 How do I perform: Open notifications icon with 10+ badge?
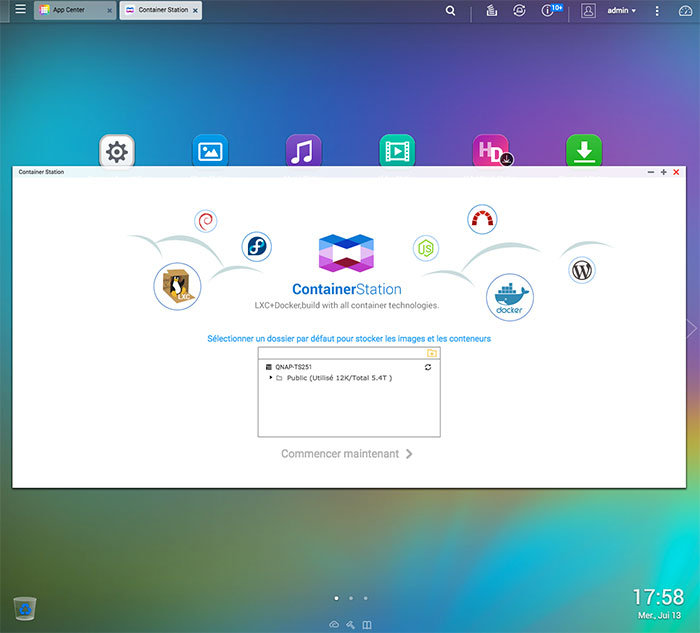click(x=550, y=10)
